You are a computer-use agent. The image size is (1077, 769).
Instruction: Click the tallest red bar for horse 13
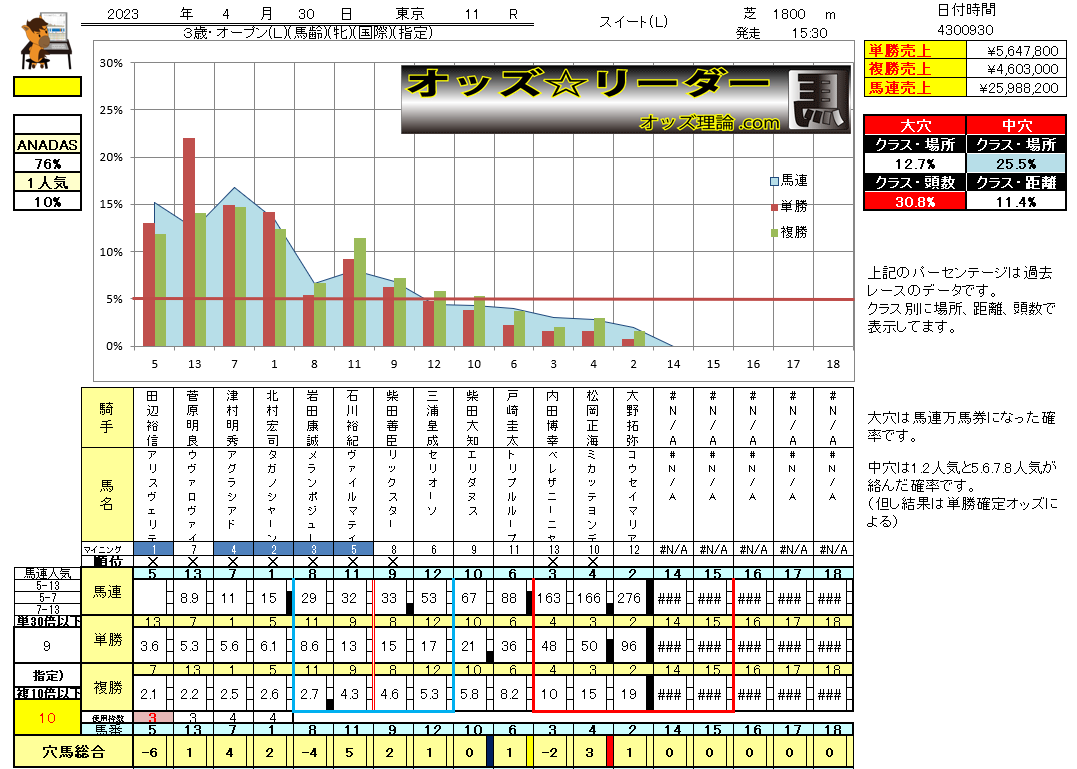click(189, 240)
